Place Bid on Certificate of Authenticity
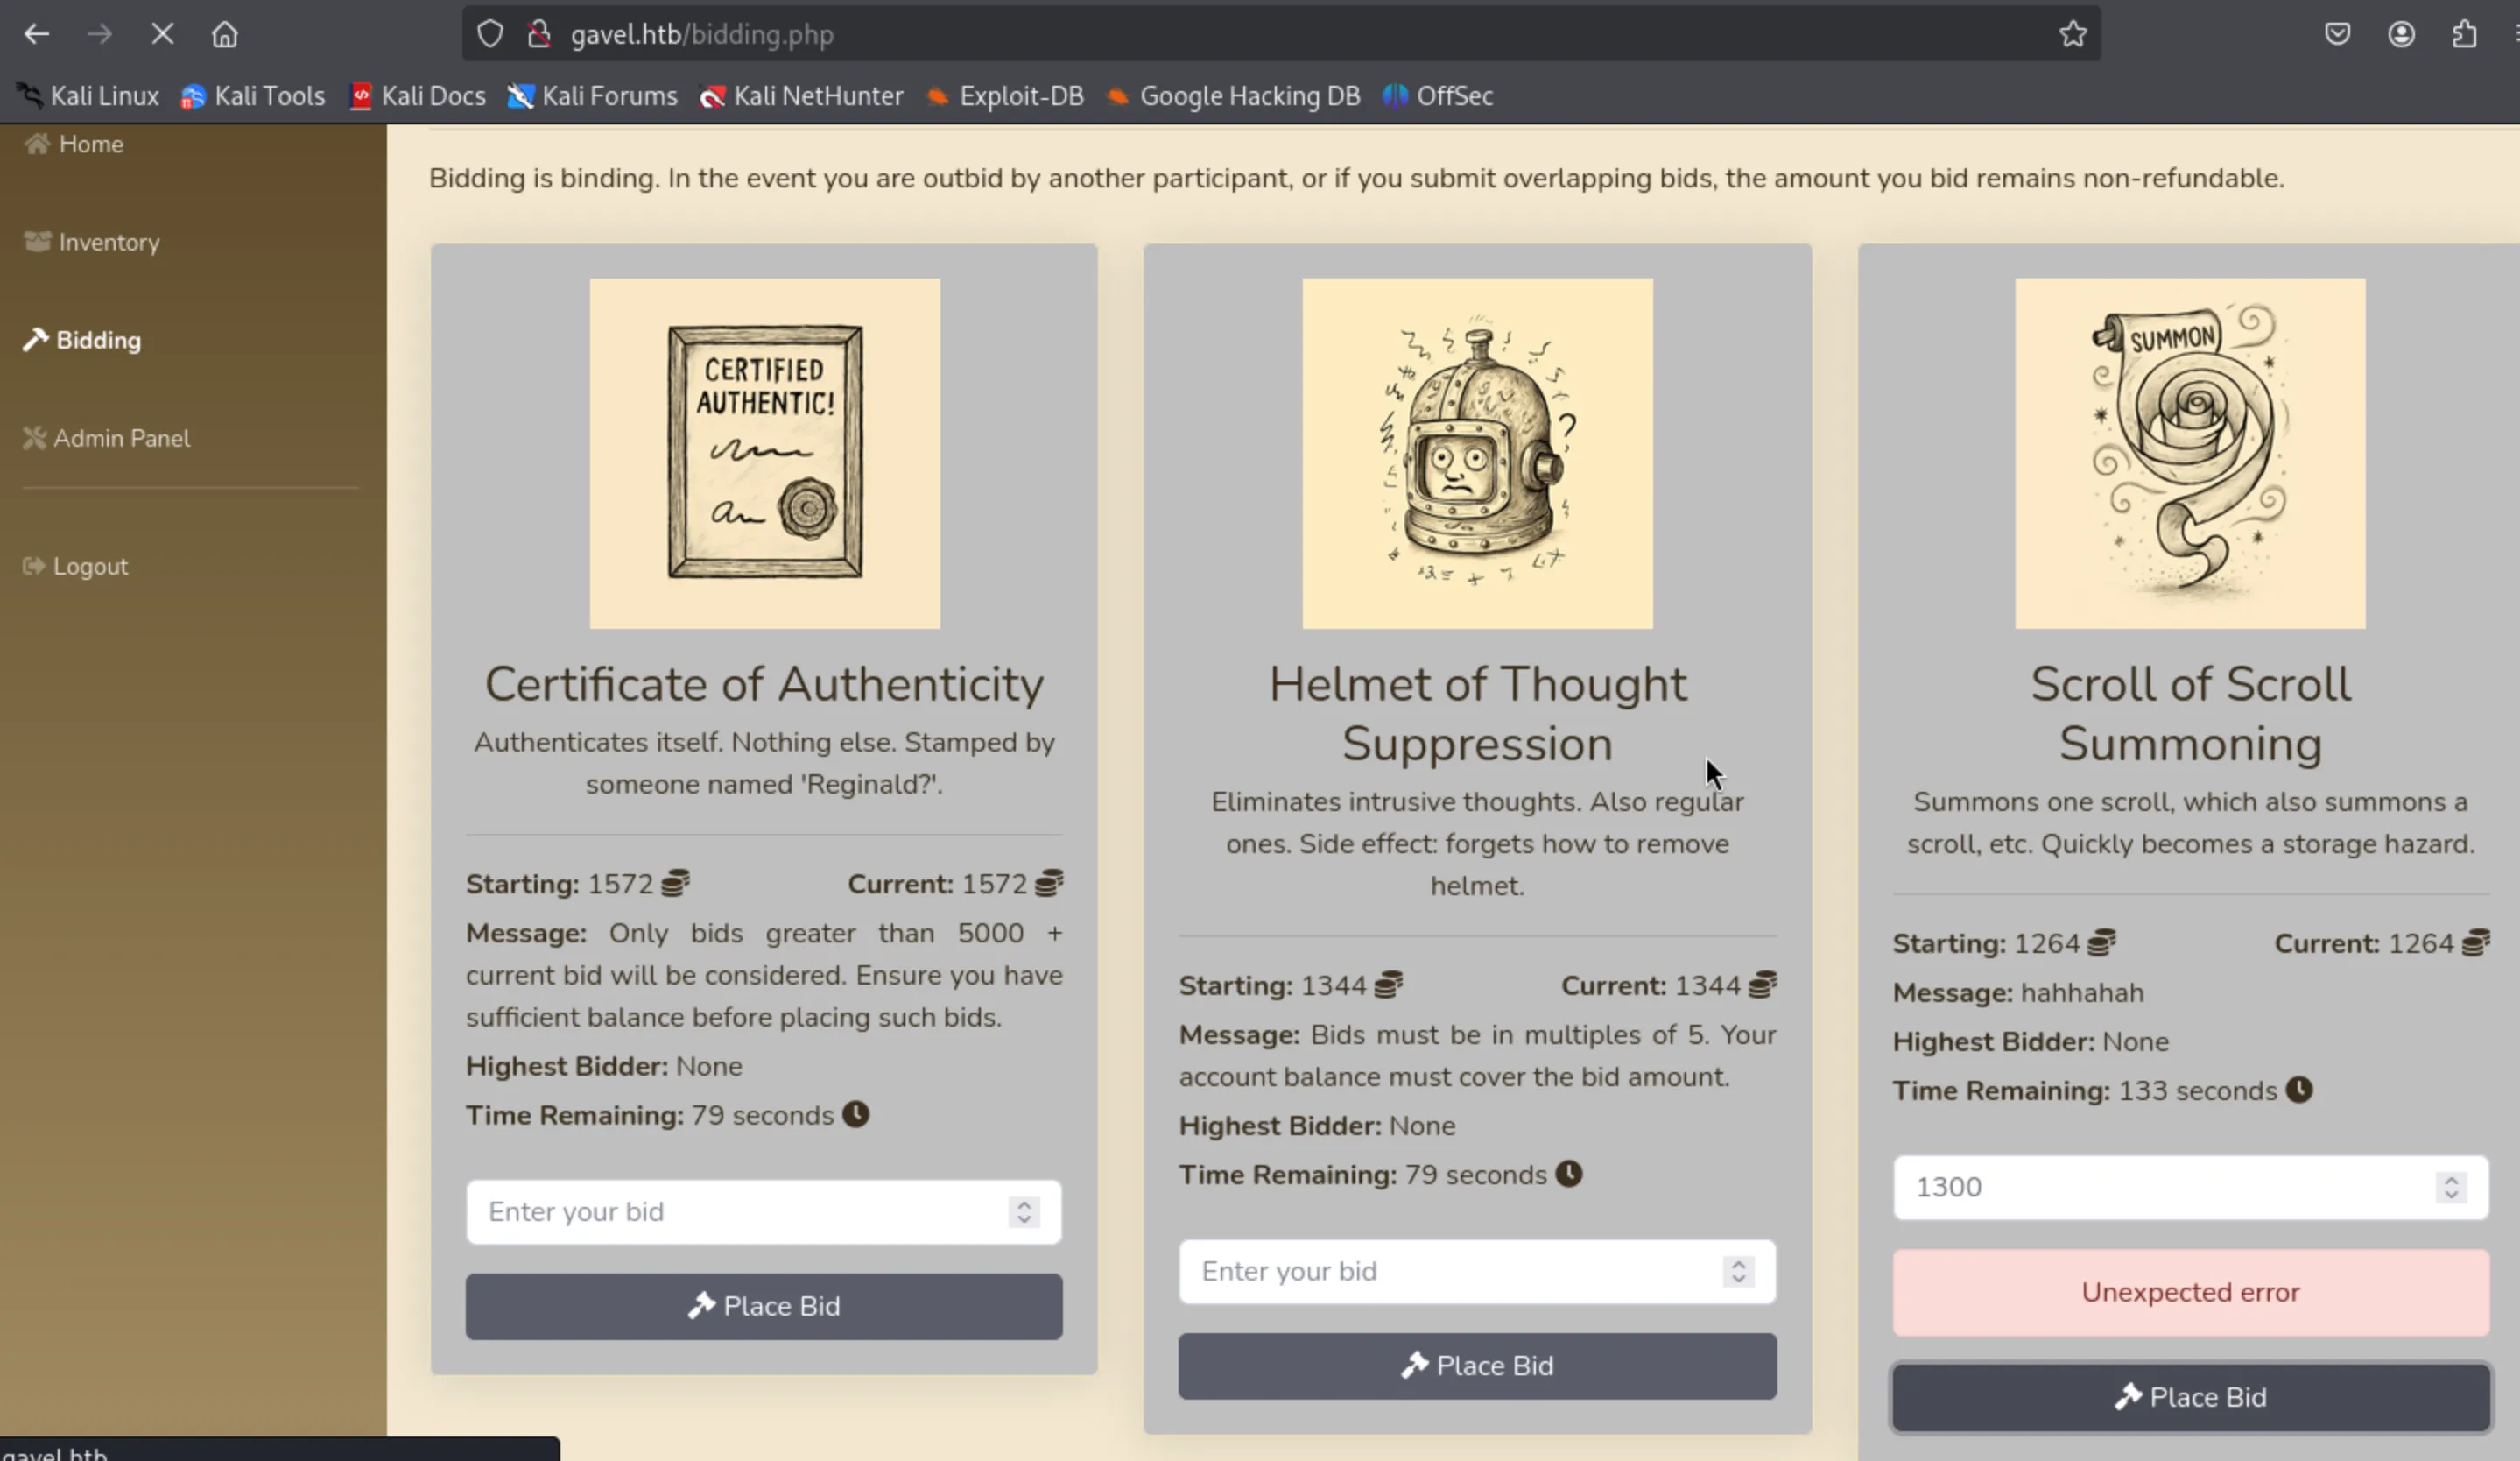 (x=763, y=1305)
